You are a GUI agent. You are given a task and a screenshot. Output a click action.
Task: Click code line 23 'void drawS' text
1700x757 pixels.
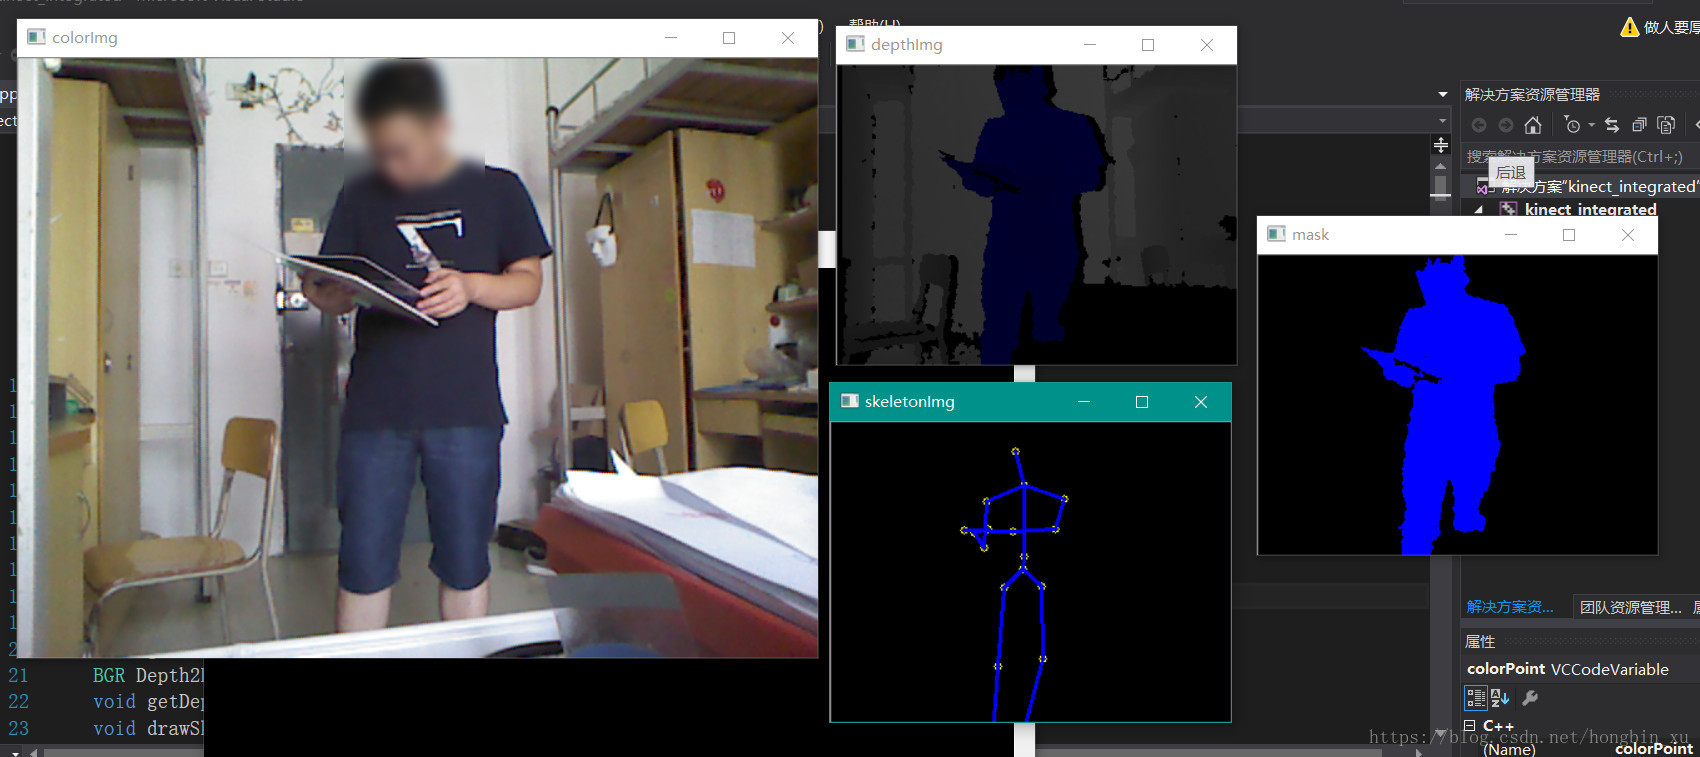tap(148, 729)
